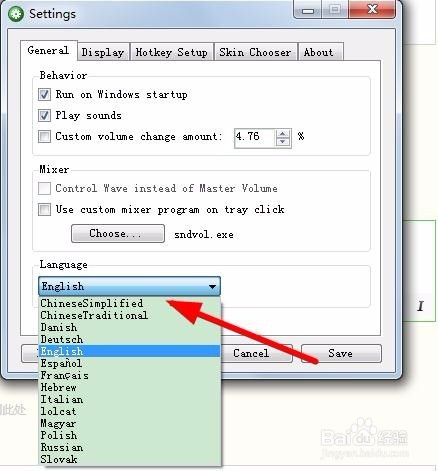Pick Français from the language list
438x471 pixels.
point(130,375)
